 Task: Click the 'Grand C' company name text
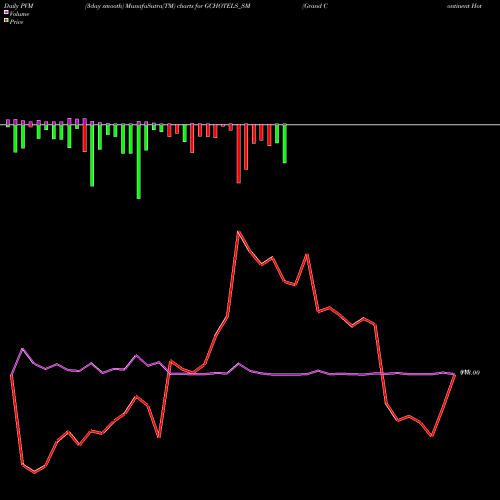(315, 6)
